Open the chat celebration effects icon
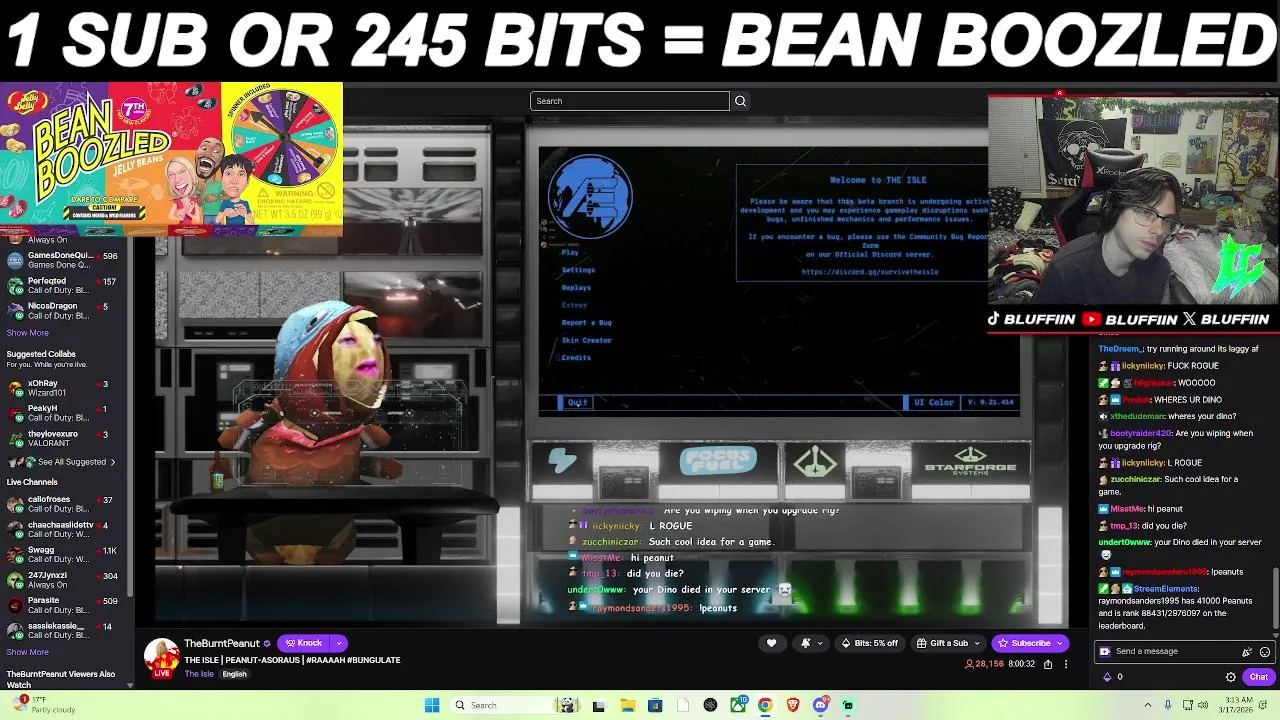This screenshot has height=720, width=1280. point(1247,652)
